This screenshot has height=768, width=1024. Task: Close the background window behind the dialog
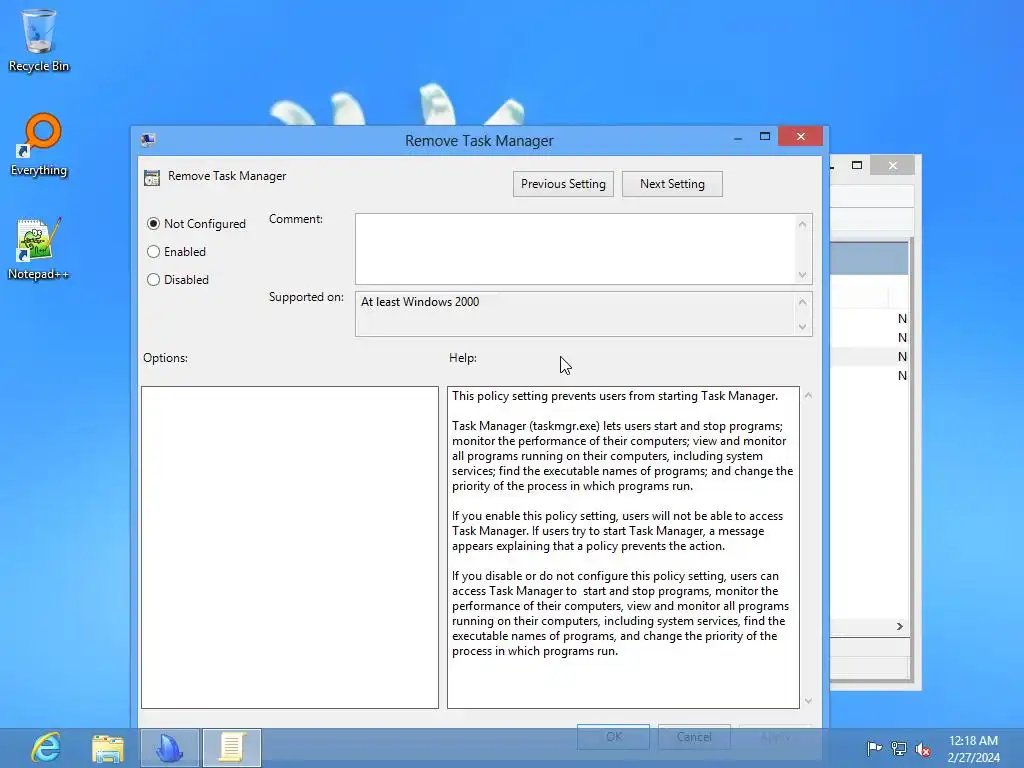[x=893, y=166]
